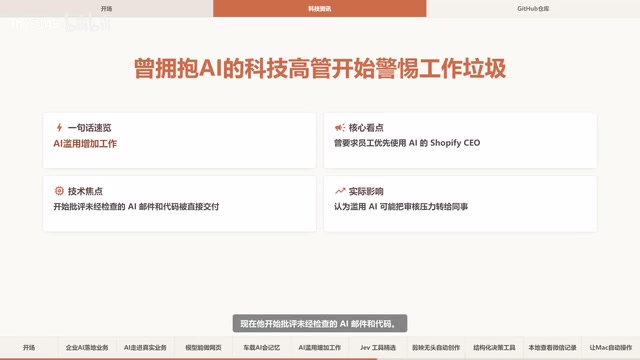Click the headline 曾拥抱AI的科技高管开始警惕工作垃圾
Screen dimensions: 640x360
pos(320,68)
